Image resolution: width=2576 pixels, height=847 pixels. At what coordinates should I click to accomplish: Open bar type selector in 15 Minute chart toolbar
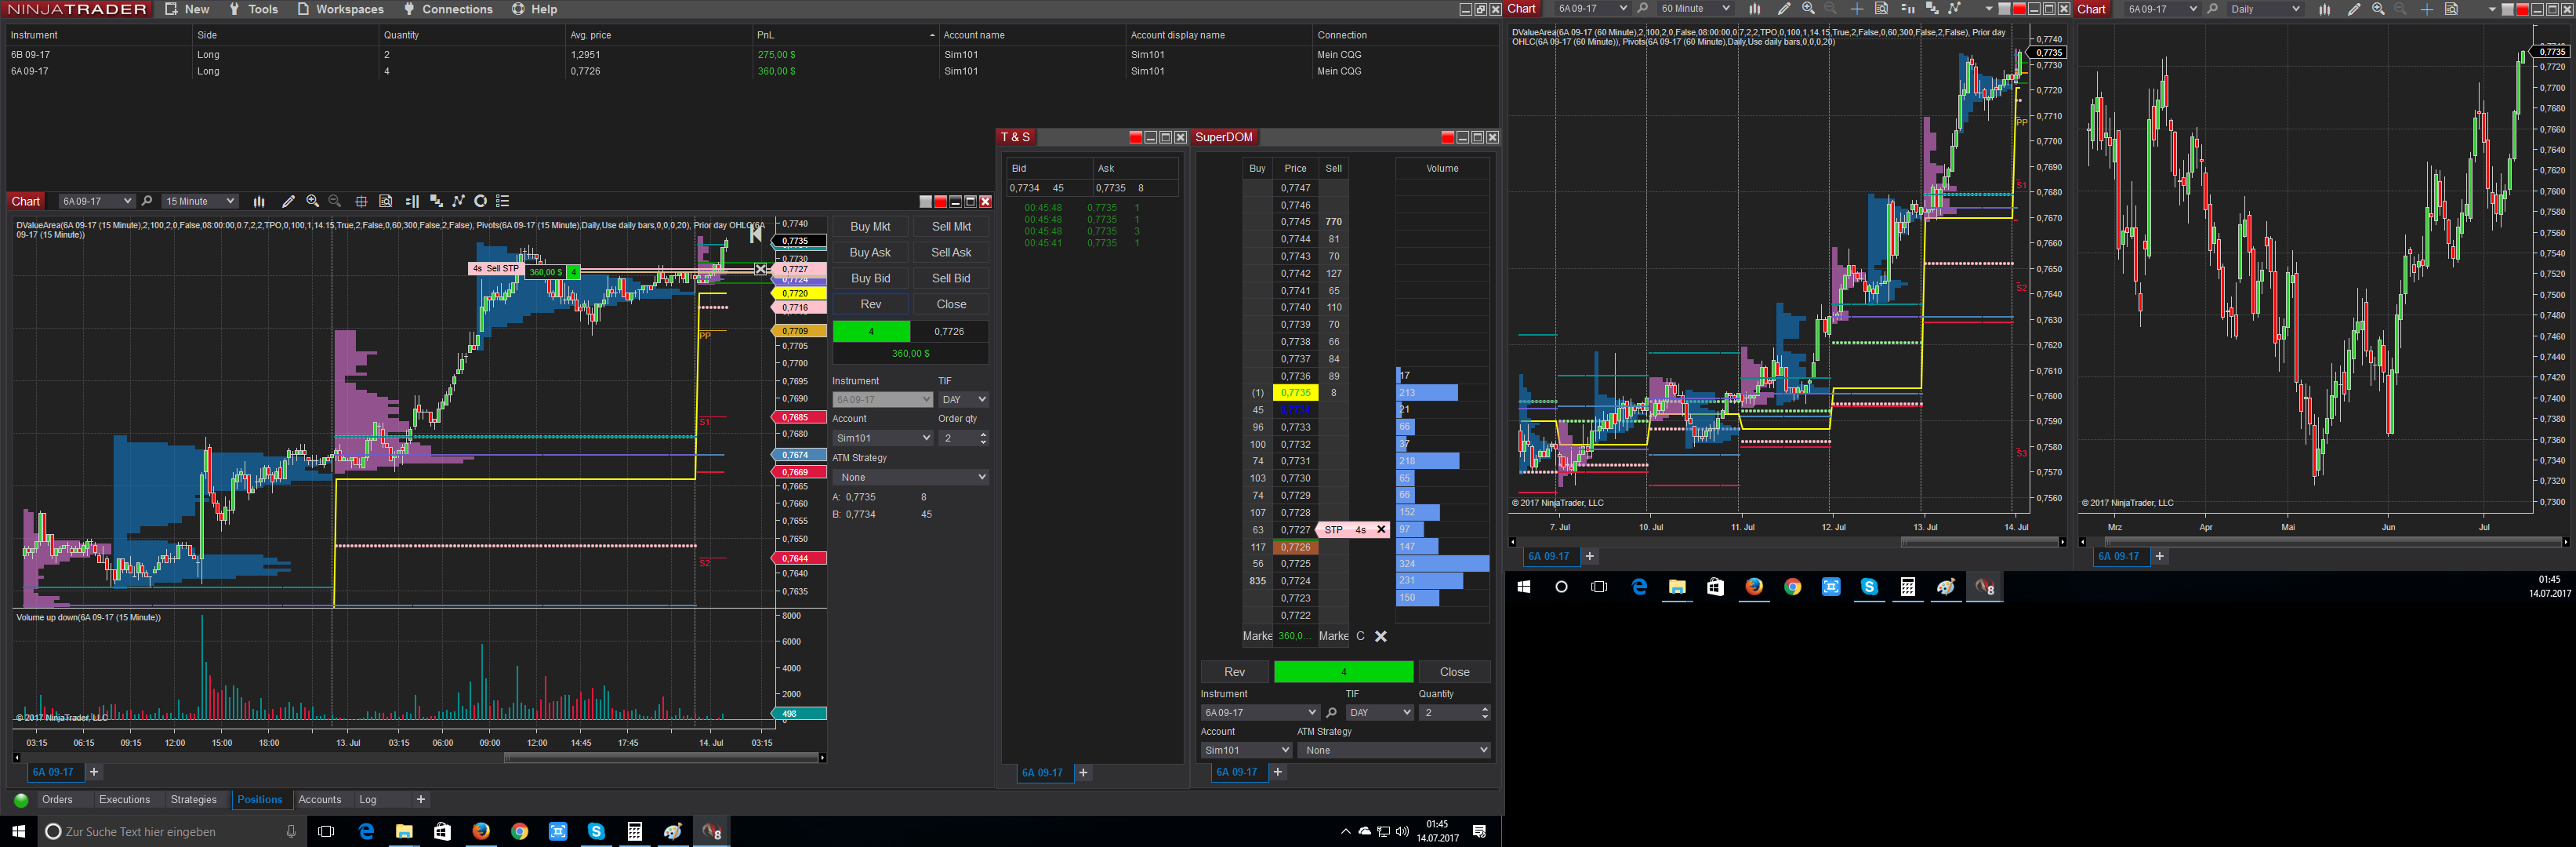259,201
